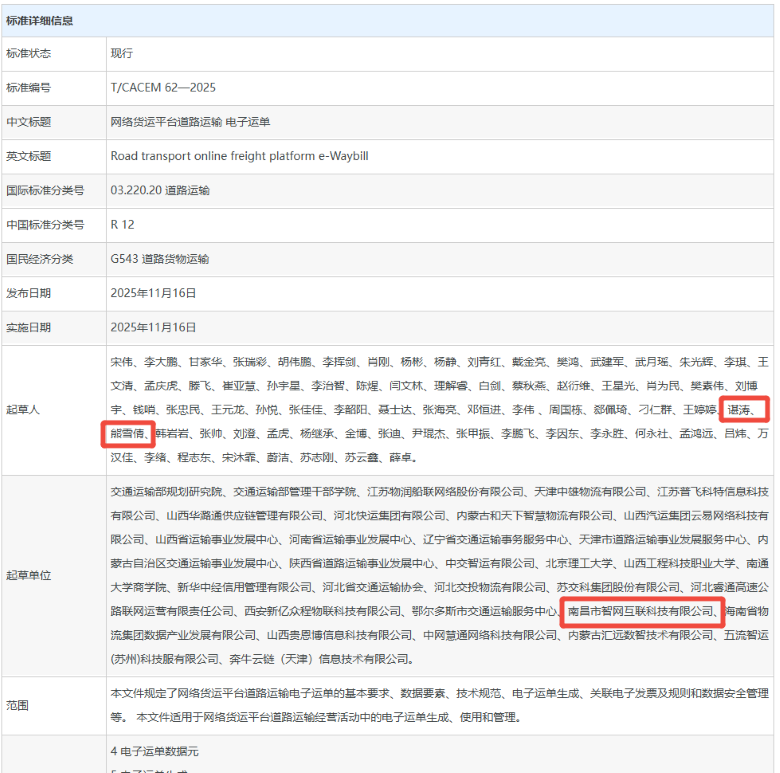This screenshot has height=773, width=780.
Task: Select the 03.220.20 道路运输 classification value
Action: pos(160,190)
